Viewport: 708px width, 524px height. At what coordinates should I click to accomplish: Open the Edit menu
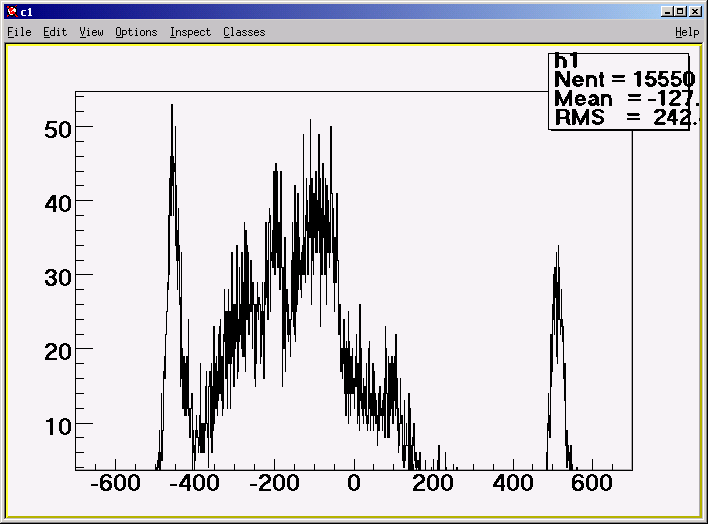point(55,32)
